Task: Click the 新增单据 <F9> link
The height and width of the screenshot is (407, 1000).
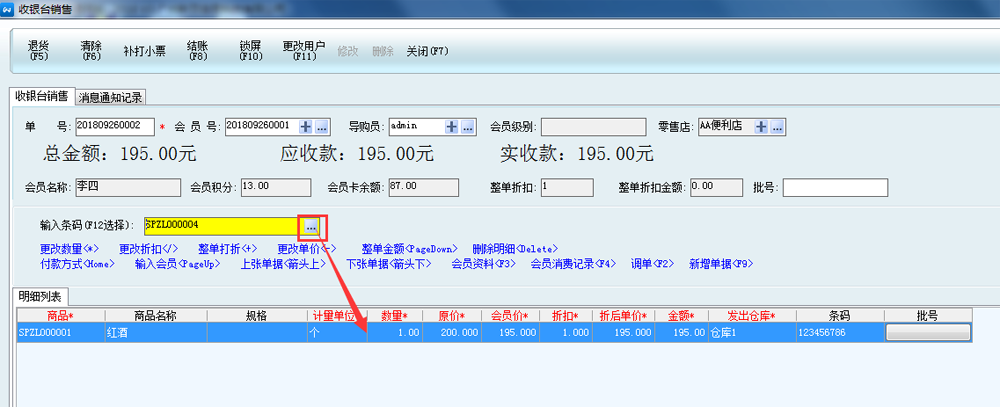Action: [x=720, y=264]
